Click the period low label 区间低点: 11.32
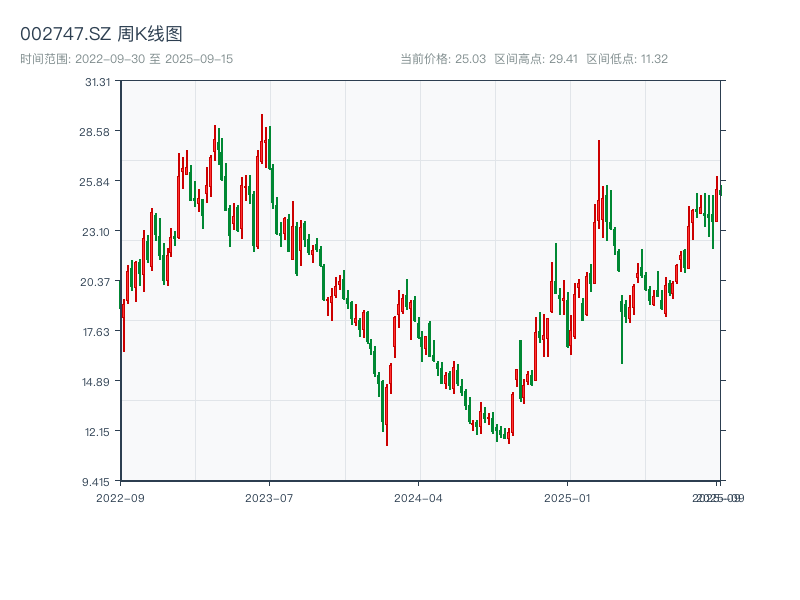This screenshot has height=600, width=800. pyautogui.click(x=627, y=59)
